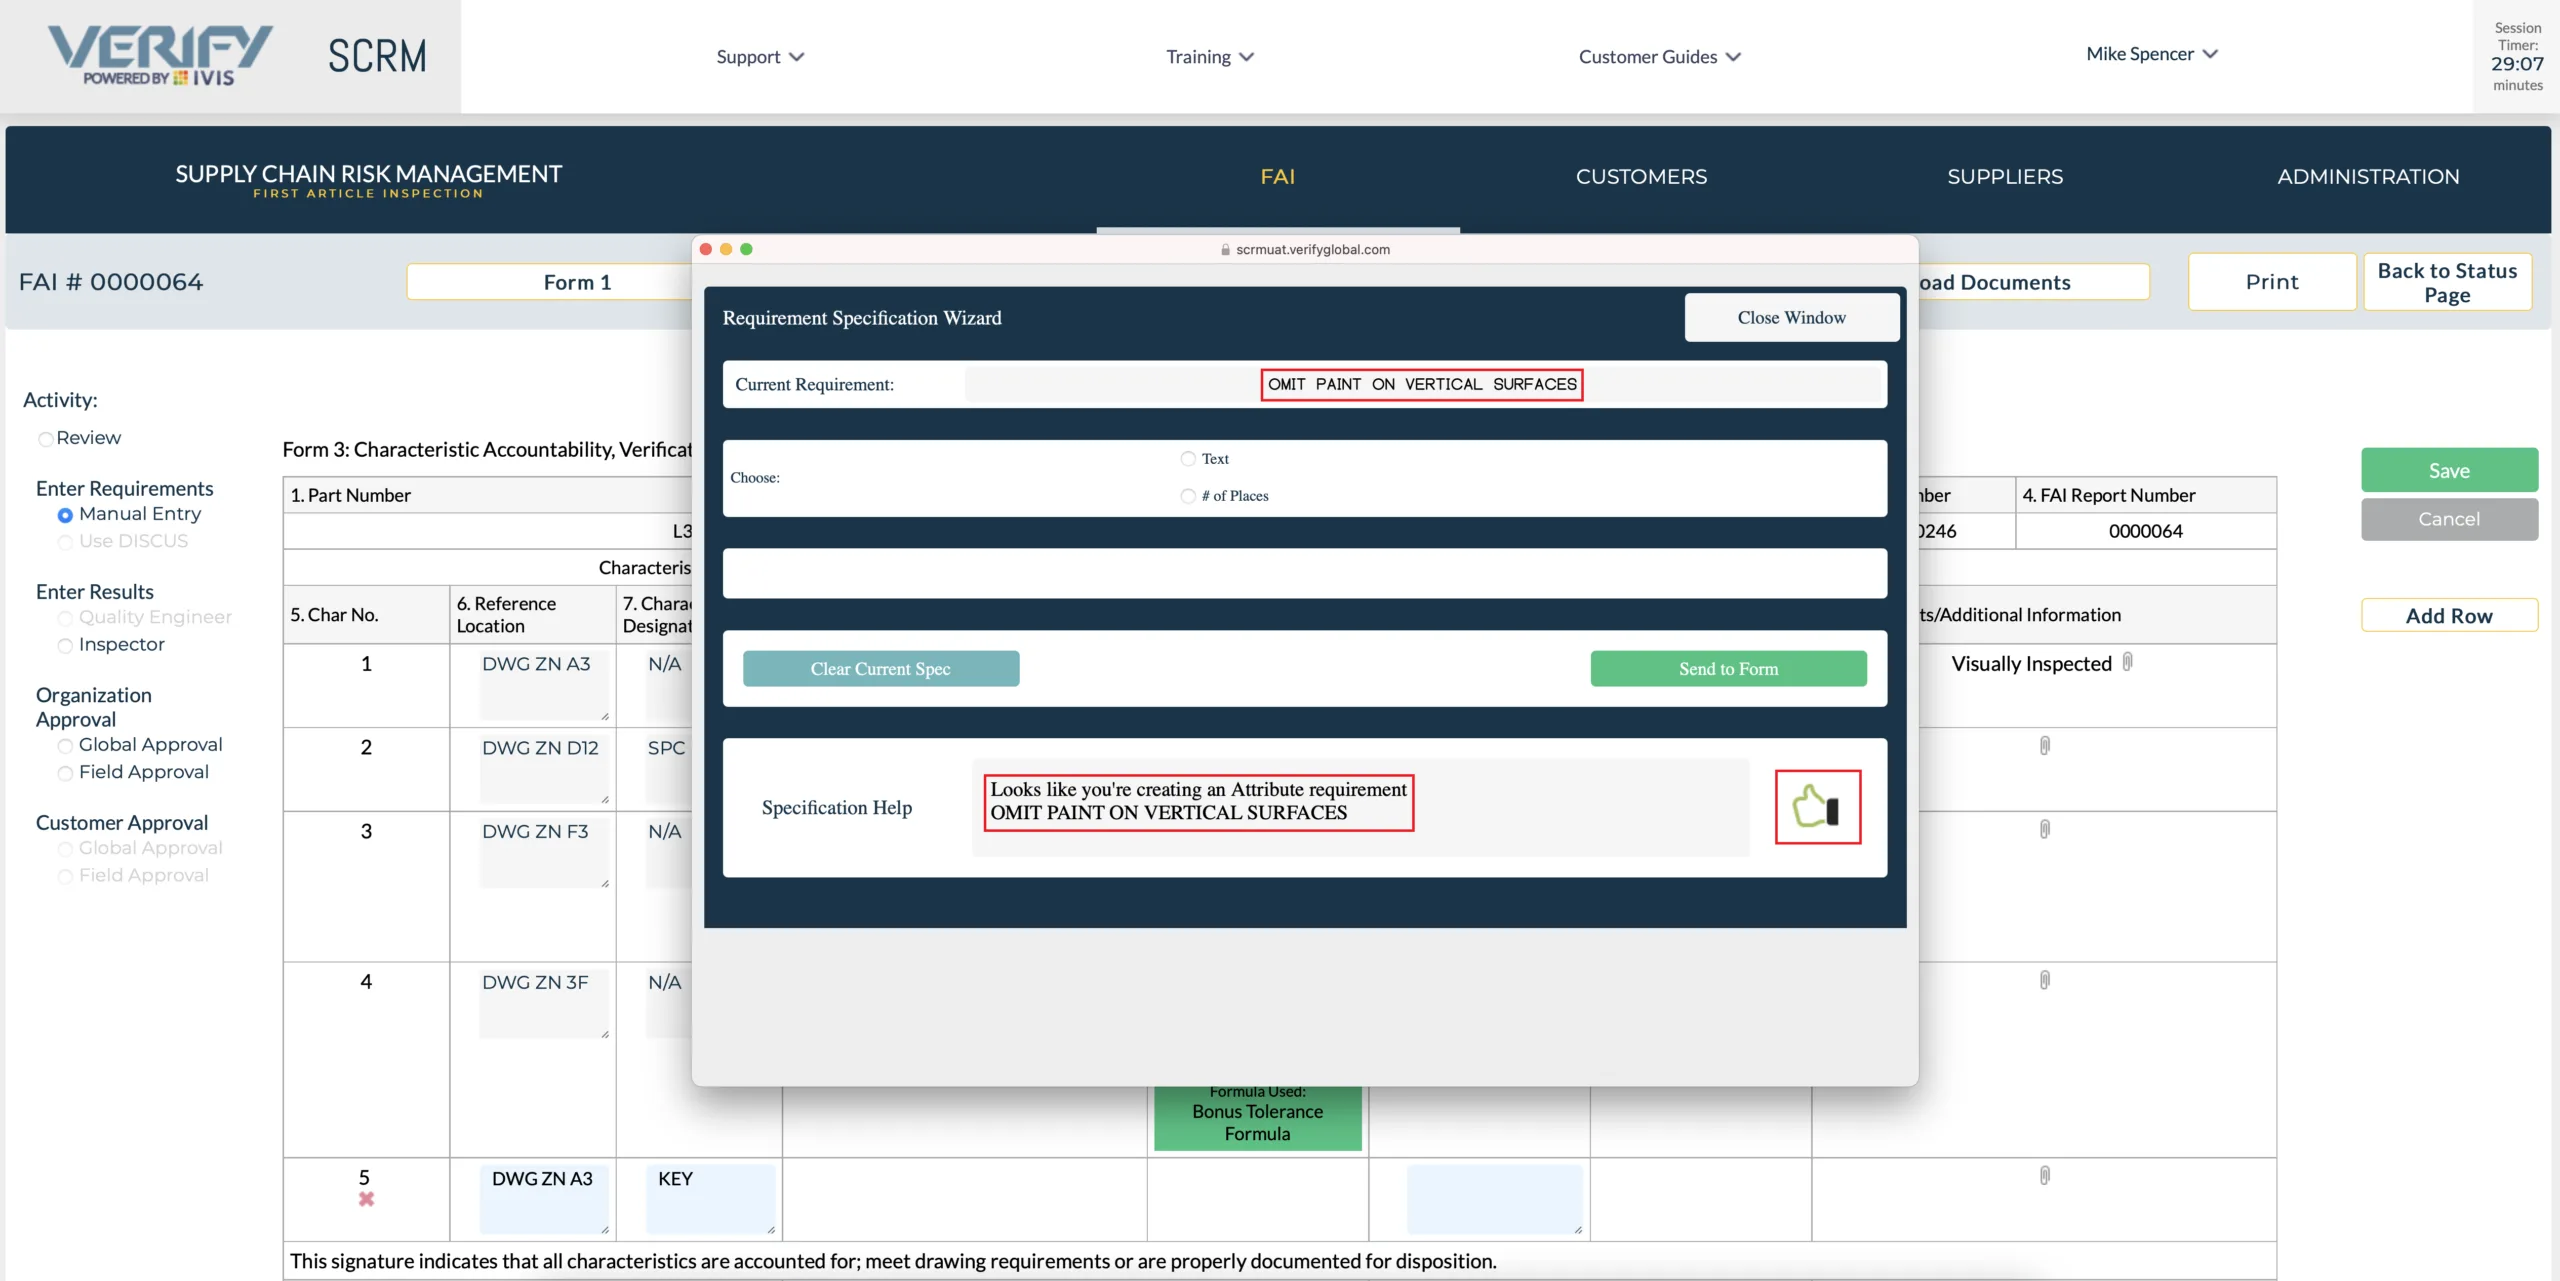
Task: Click the paperclip attachment icon in row 2
Action: point(2044,745)
